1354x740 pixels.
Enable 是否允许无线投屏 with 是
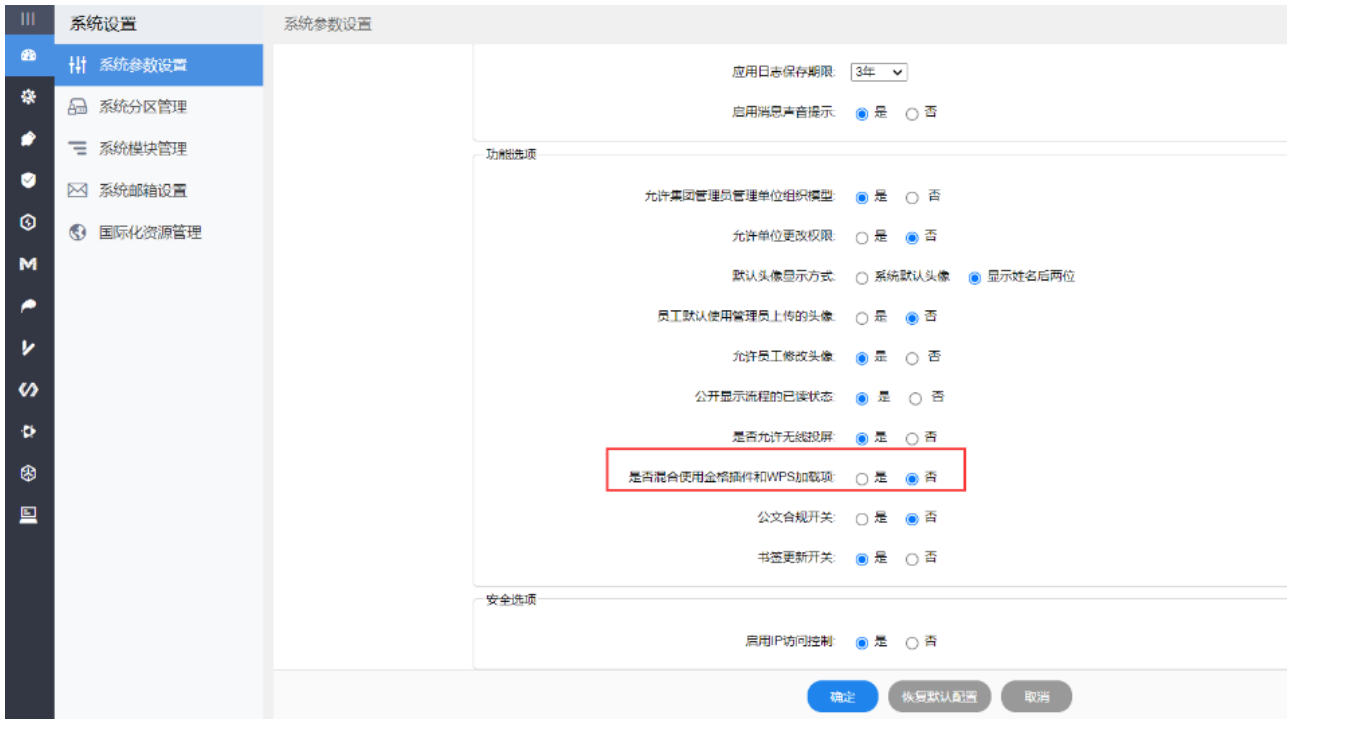(862, 438)
